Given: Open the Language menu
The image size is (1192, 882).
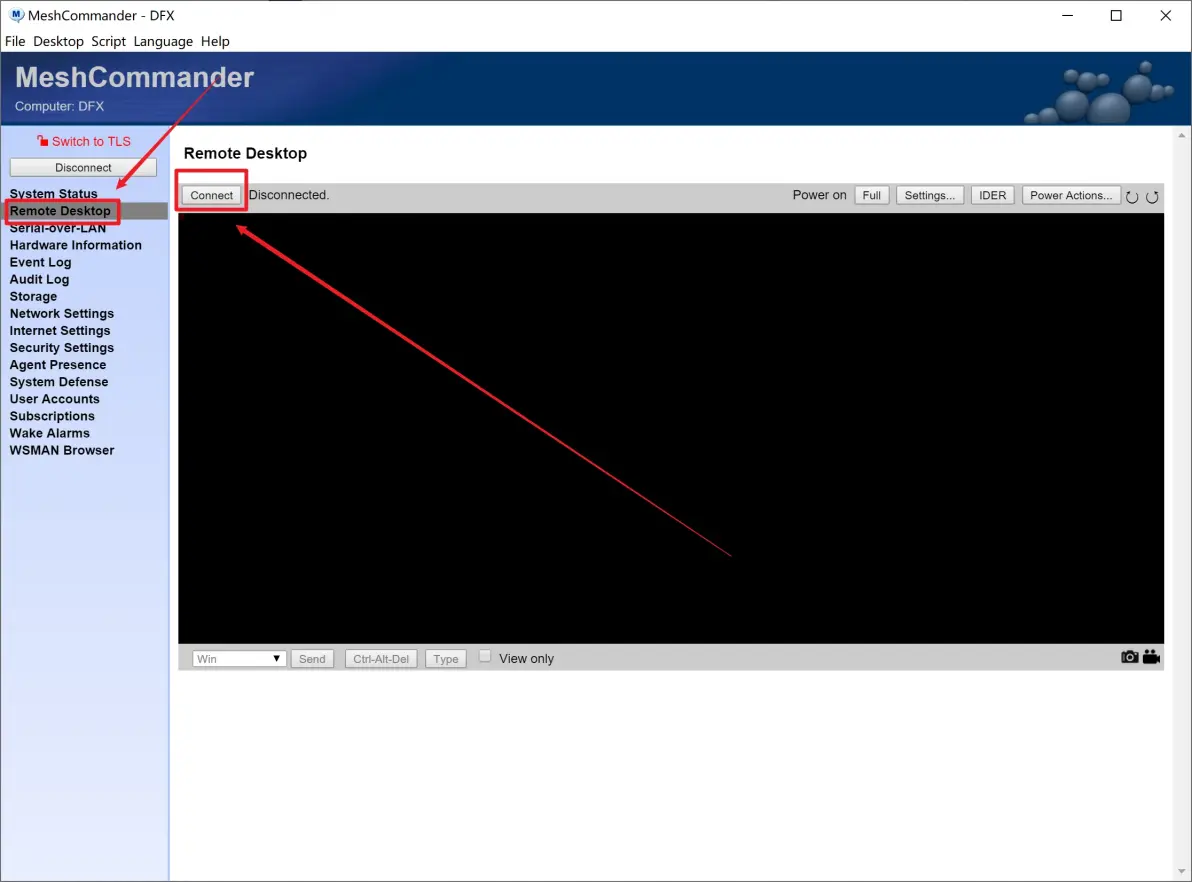Looking at the screenshot, I should pyautogui.click(x=163, y=41).
